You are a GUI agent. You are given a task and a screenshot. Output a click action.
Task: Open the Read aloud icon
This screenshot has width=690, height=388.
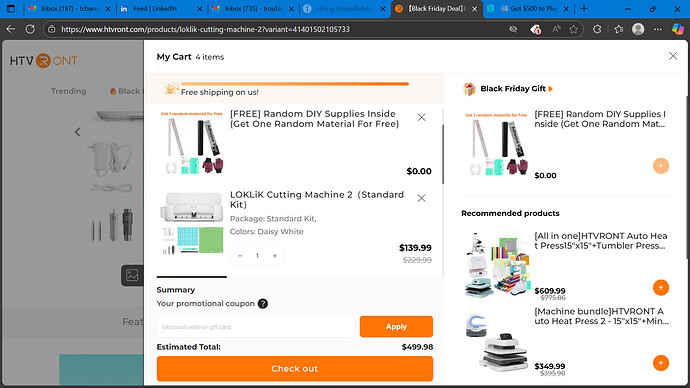[556, 29]
